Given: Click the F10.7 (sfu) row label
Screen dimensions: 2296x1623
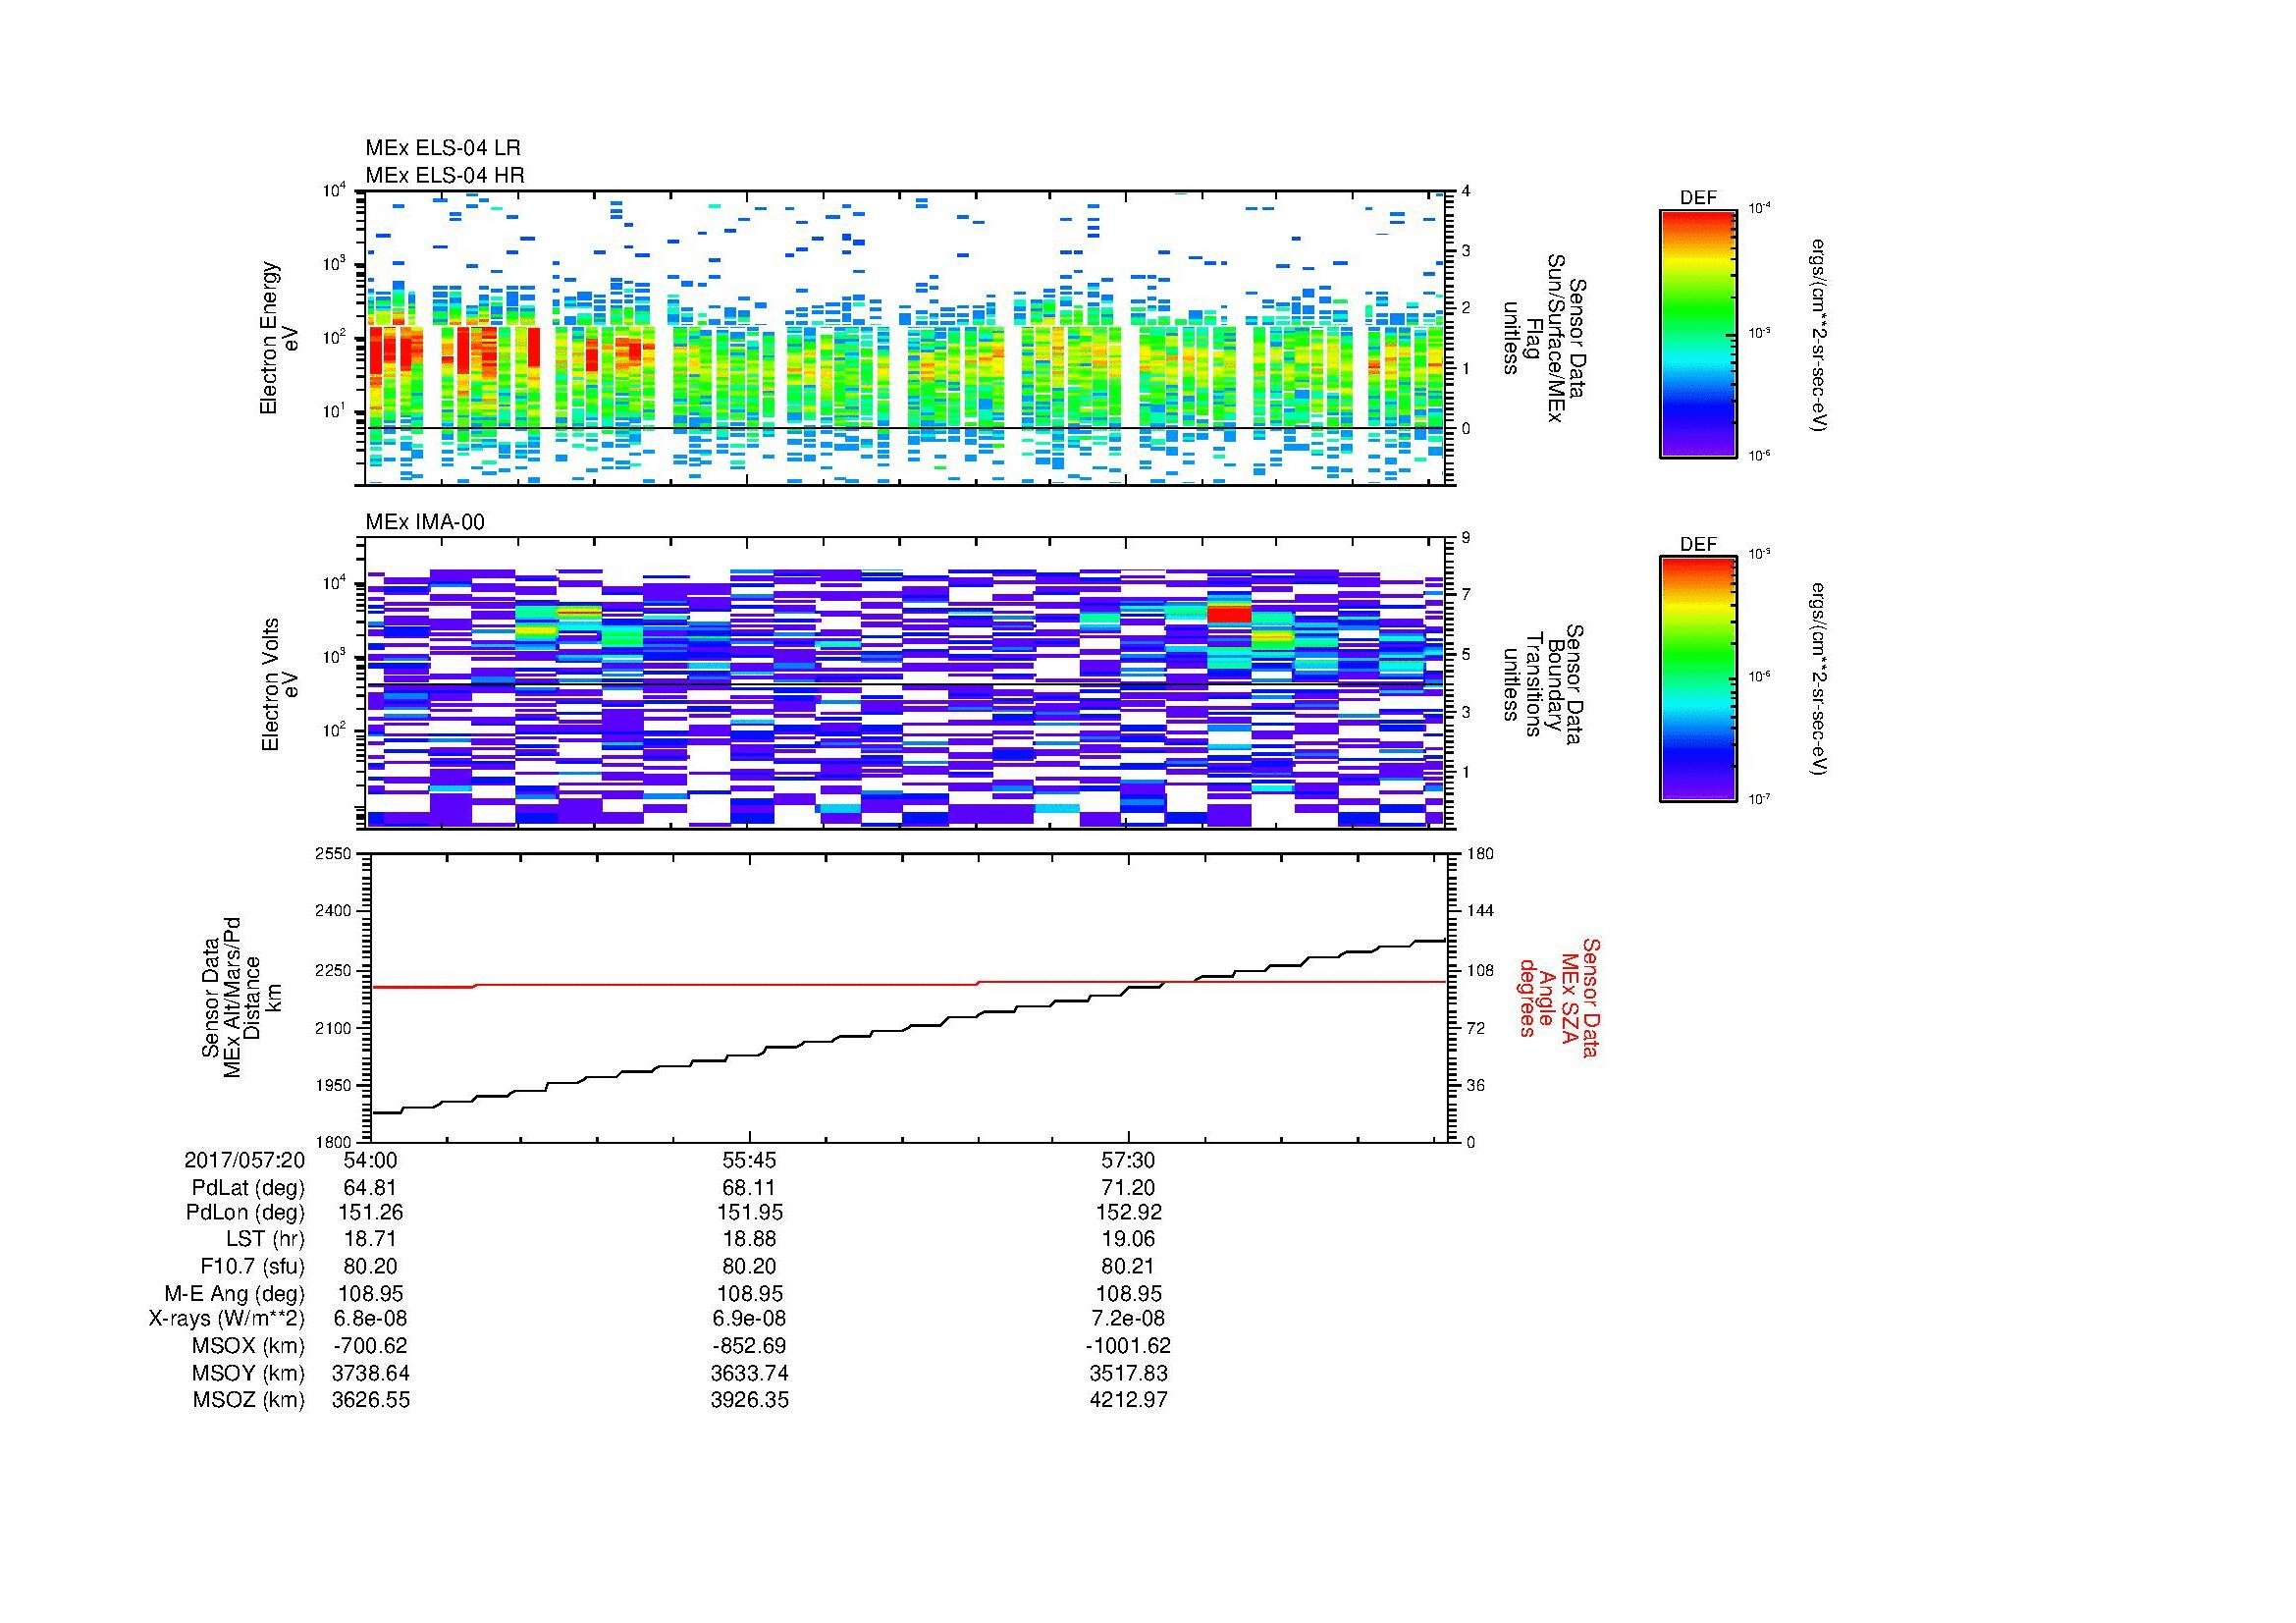Looking at the screenshot, I should click(252, 1266).
